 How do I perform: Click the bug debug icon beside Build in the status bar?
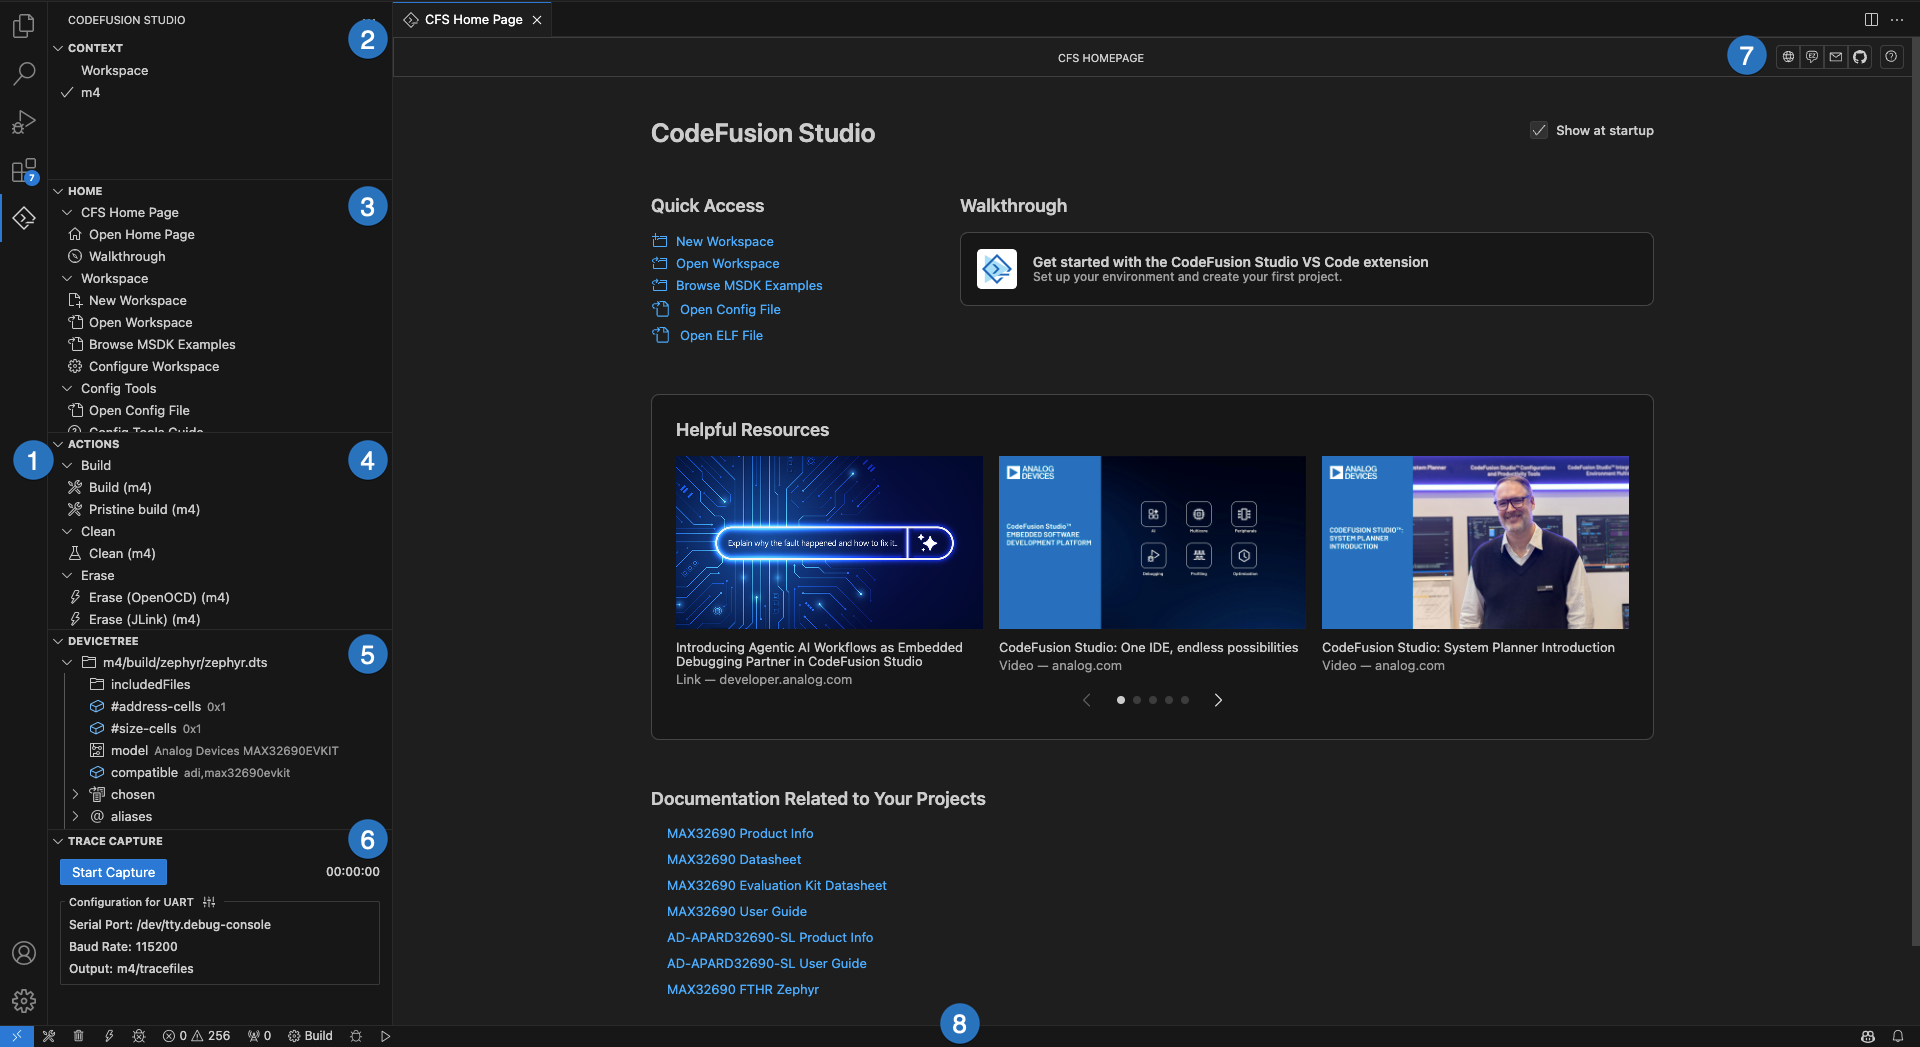(x=356, y=1036)
